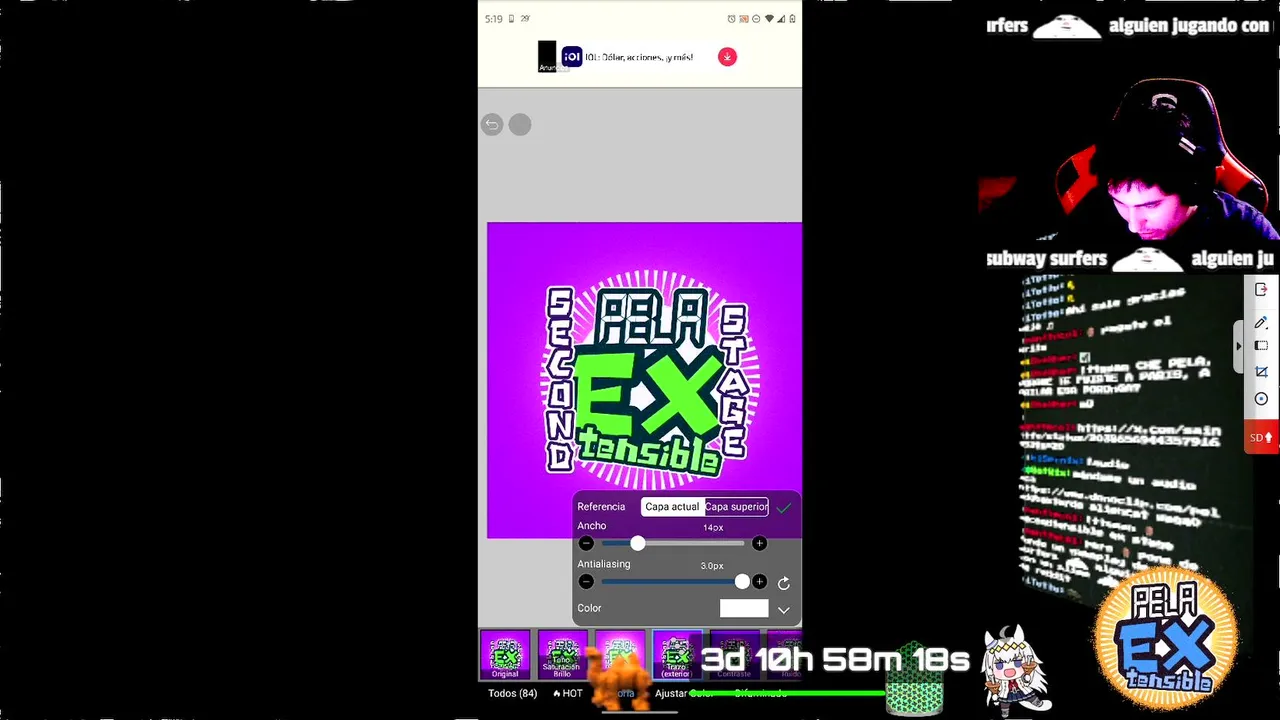1280x720 pixels.
Task: Open the white Color swatch
Action: point(744,608)
